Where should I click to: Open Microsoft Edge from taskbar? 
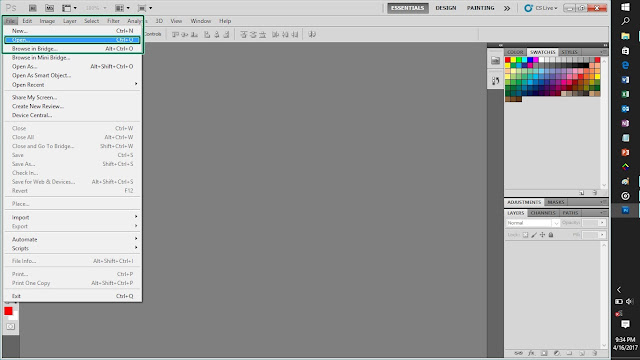tap(625, 65)
